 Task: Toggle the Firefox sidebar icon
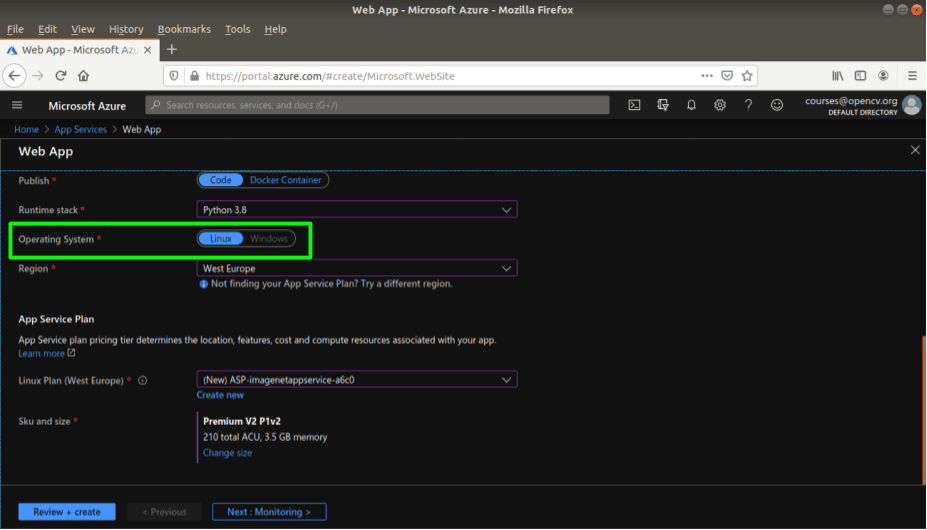point(860,76)
